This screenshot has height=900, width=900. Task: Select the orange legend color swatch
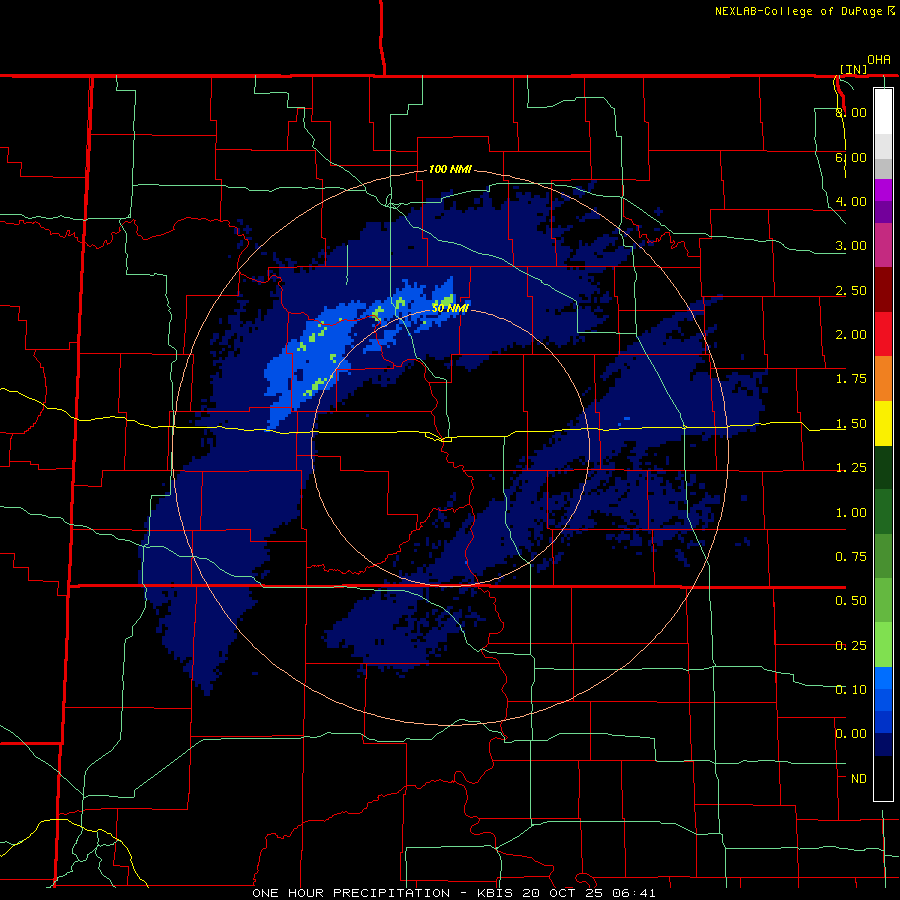[x=883, y=378]
